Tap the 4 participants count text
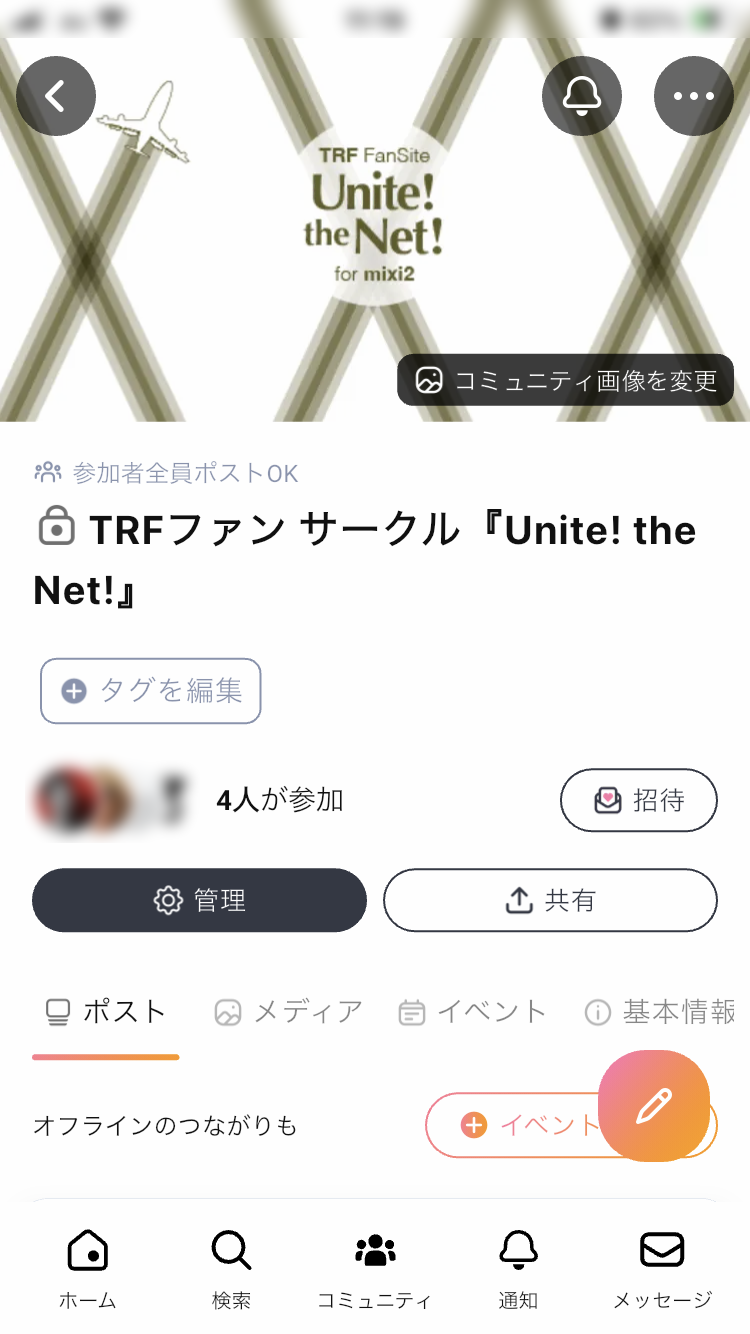This screenshot has height=1334, width=750. pyautogui.click(x=280, y=800)
